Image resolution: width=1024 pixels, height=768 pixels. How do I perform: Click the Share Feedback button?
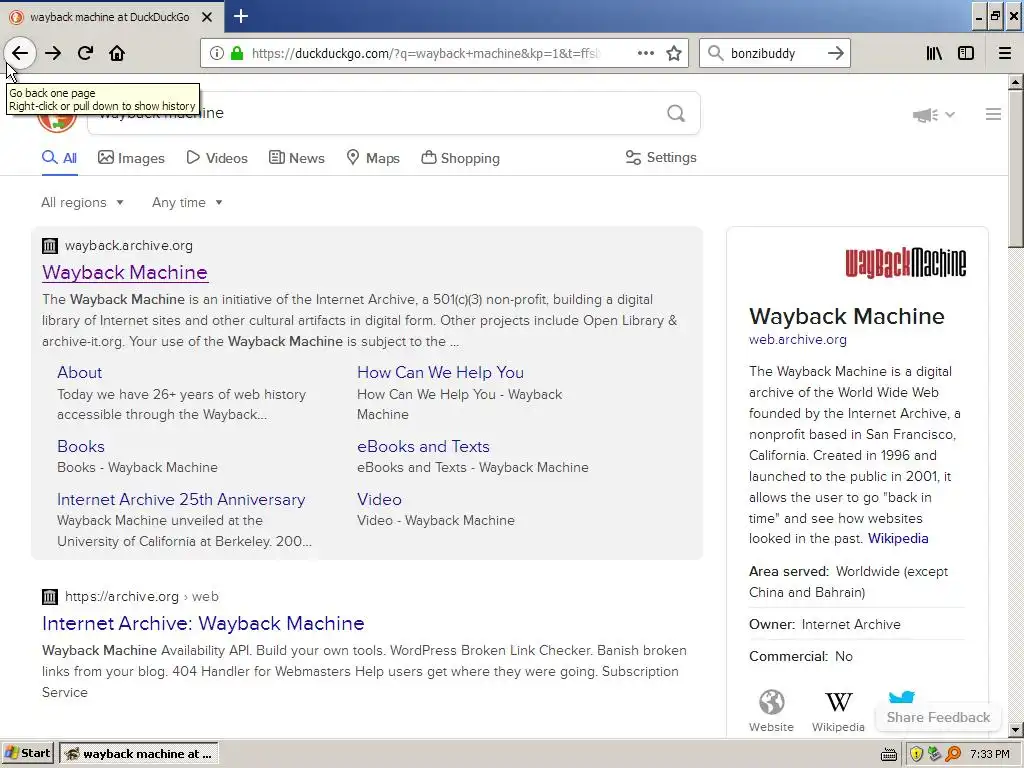click(938, 717)
